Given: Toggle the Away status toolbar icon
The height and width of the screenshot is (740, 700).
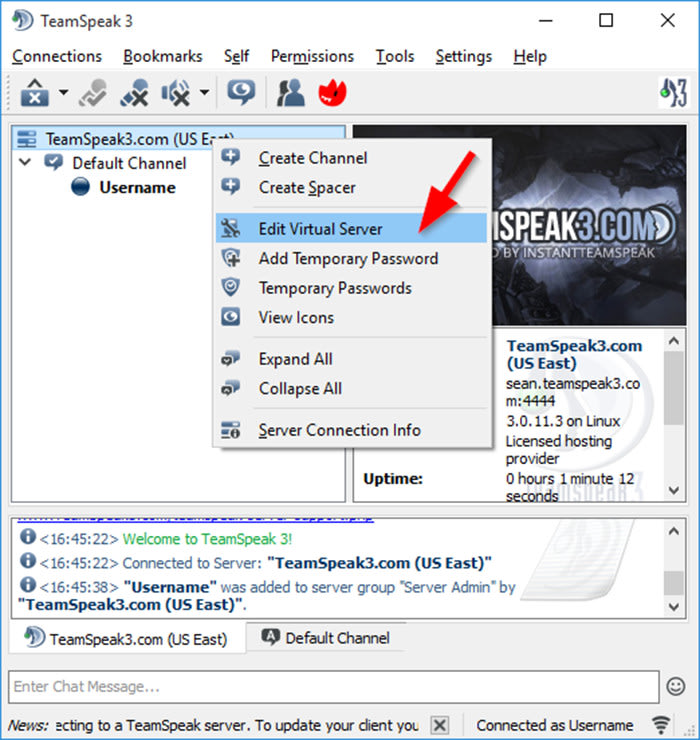Looking at the screenshot, I should [93, 92].
